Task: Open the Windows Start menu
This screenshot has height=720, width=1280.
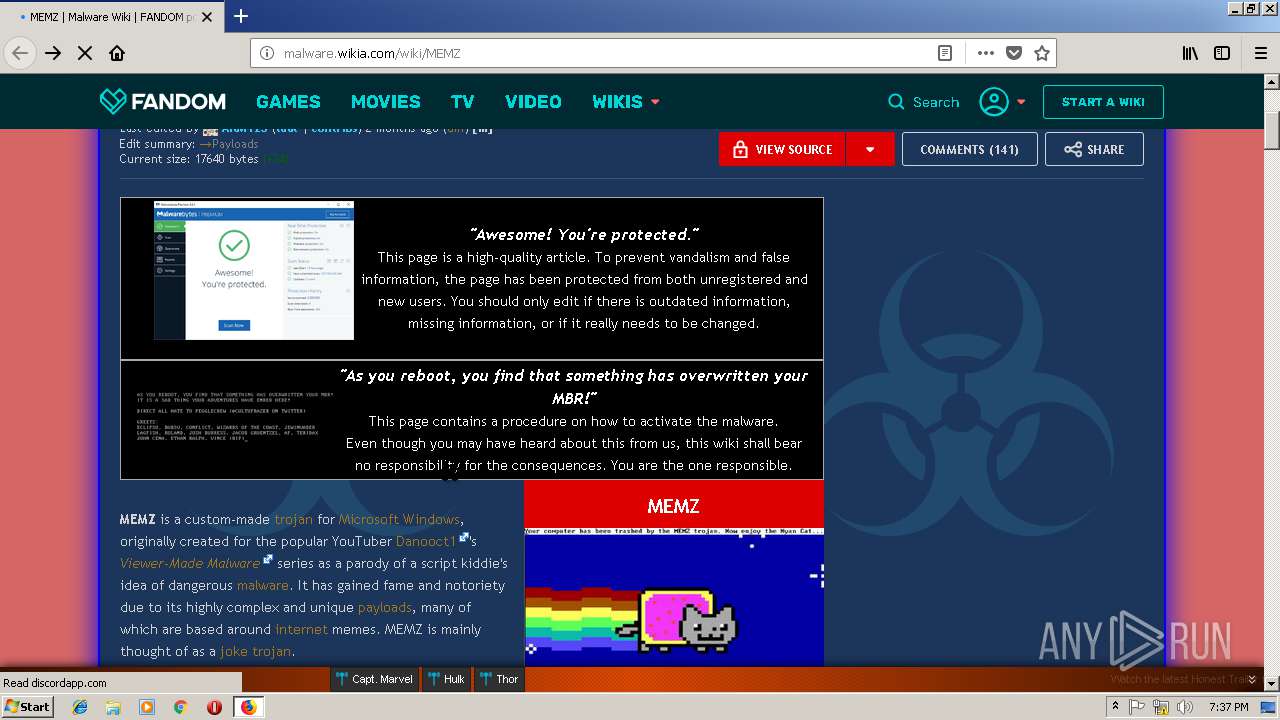Action: (28, 707)
